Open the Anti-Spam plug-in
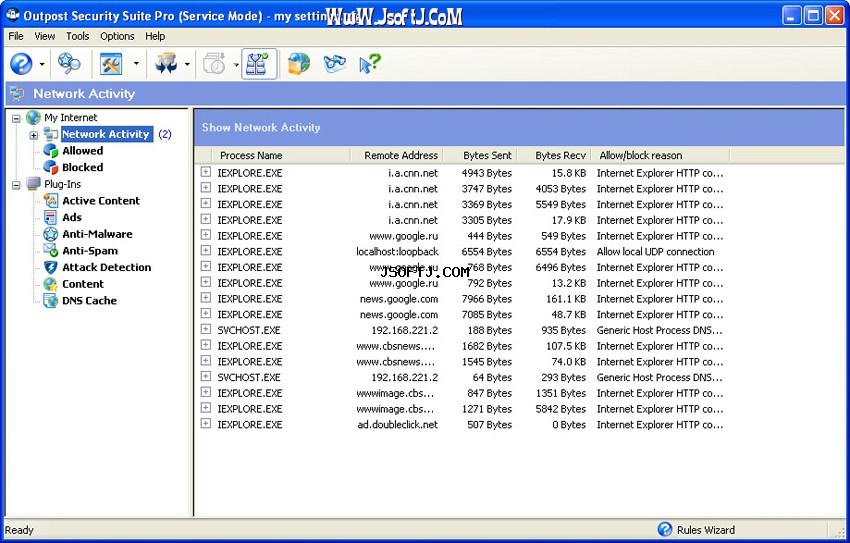 [x=90, y=251]
